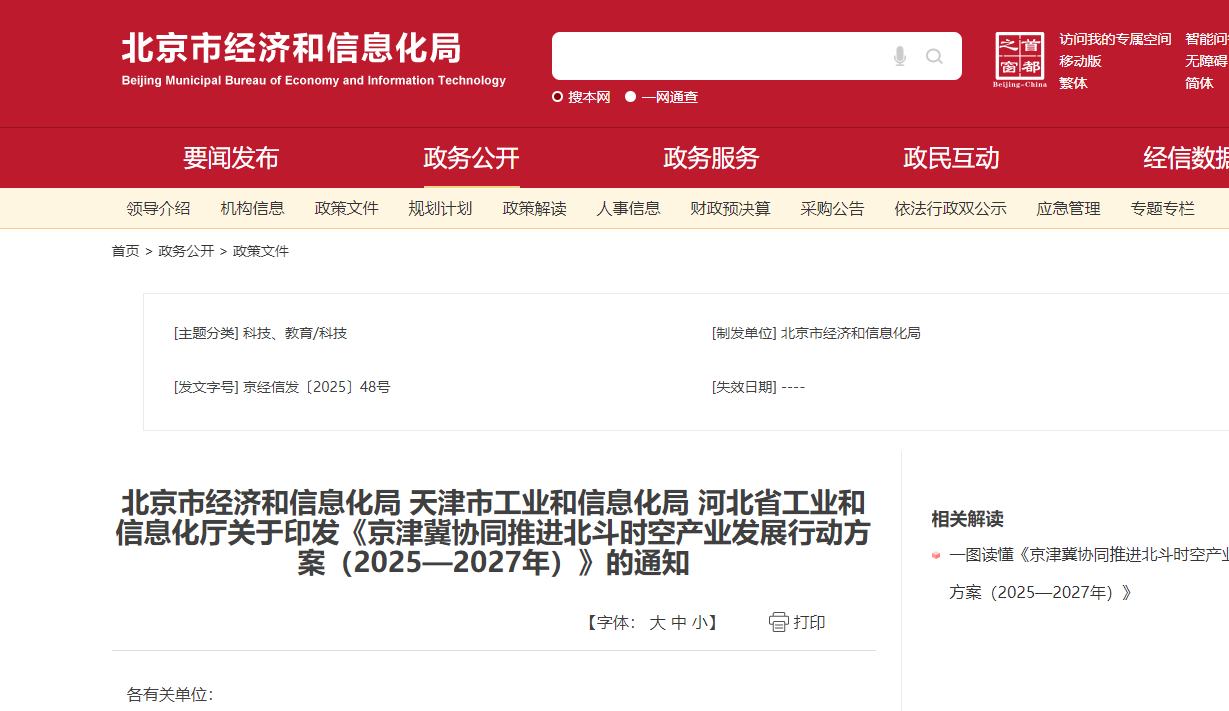
Task: Open the 政务服务 main navigation tab
Action: tap(711, 158)
